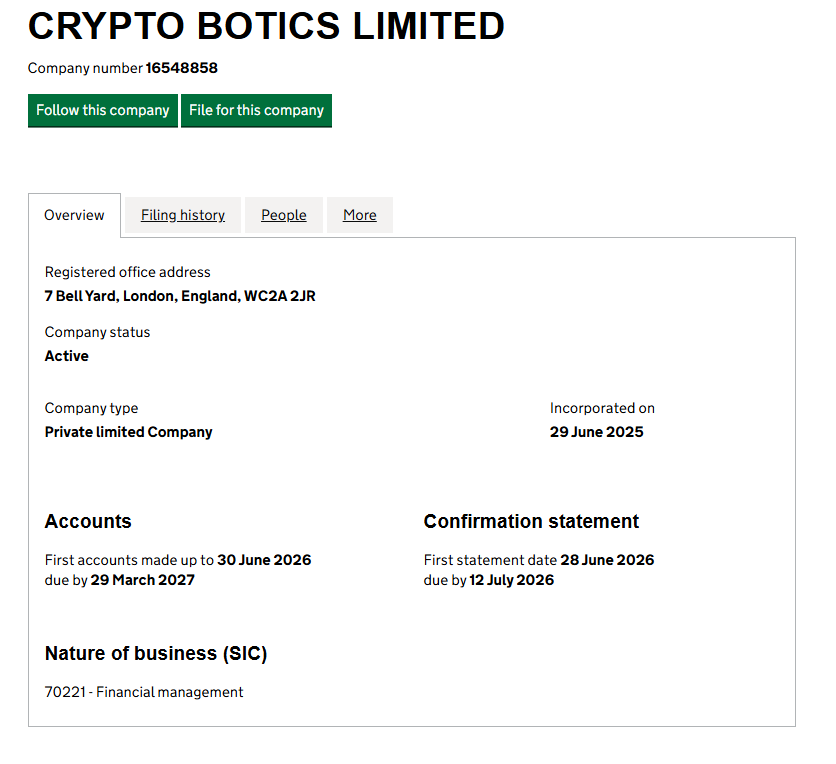This screenshot has height=764, width=836.
Task: Click the Follow this company button
Action: (102, 110)
